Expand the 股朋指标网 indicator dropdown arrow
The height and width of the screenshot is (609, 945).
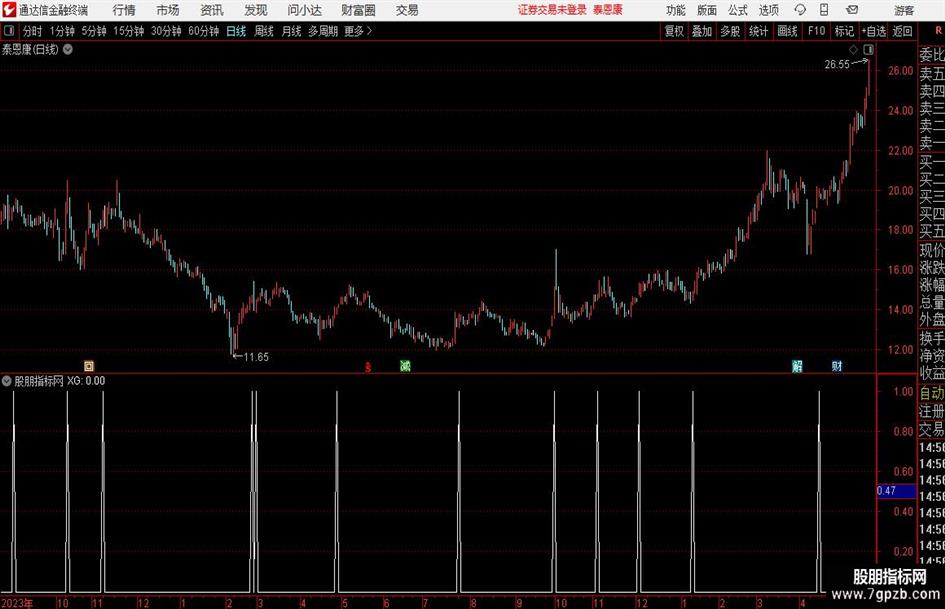(6, 381)
